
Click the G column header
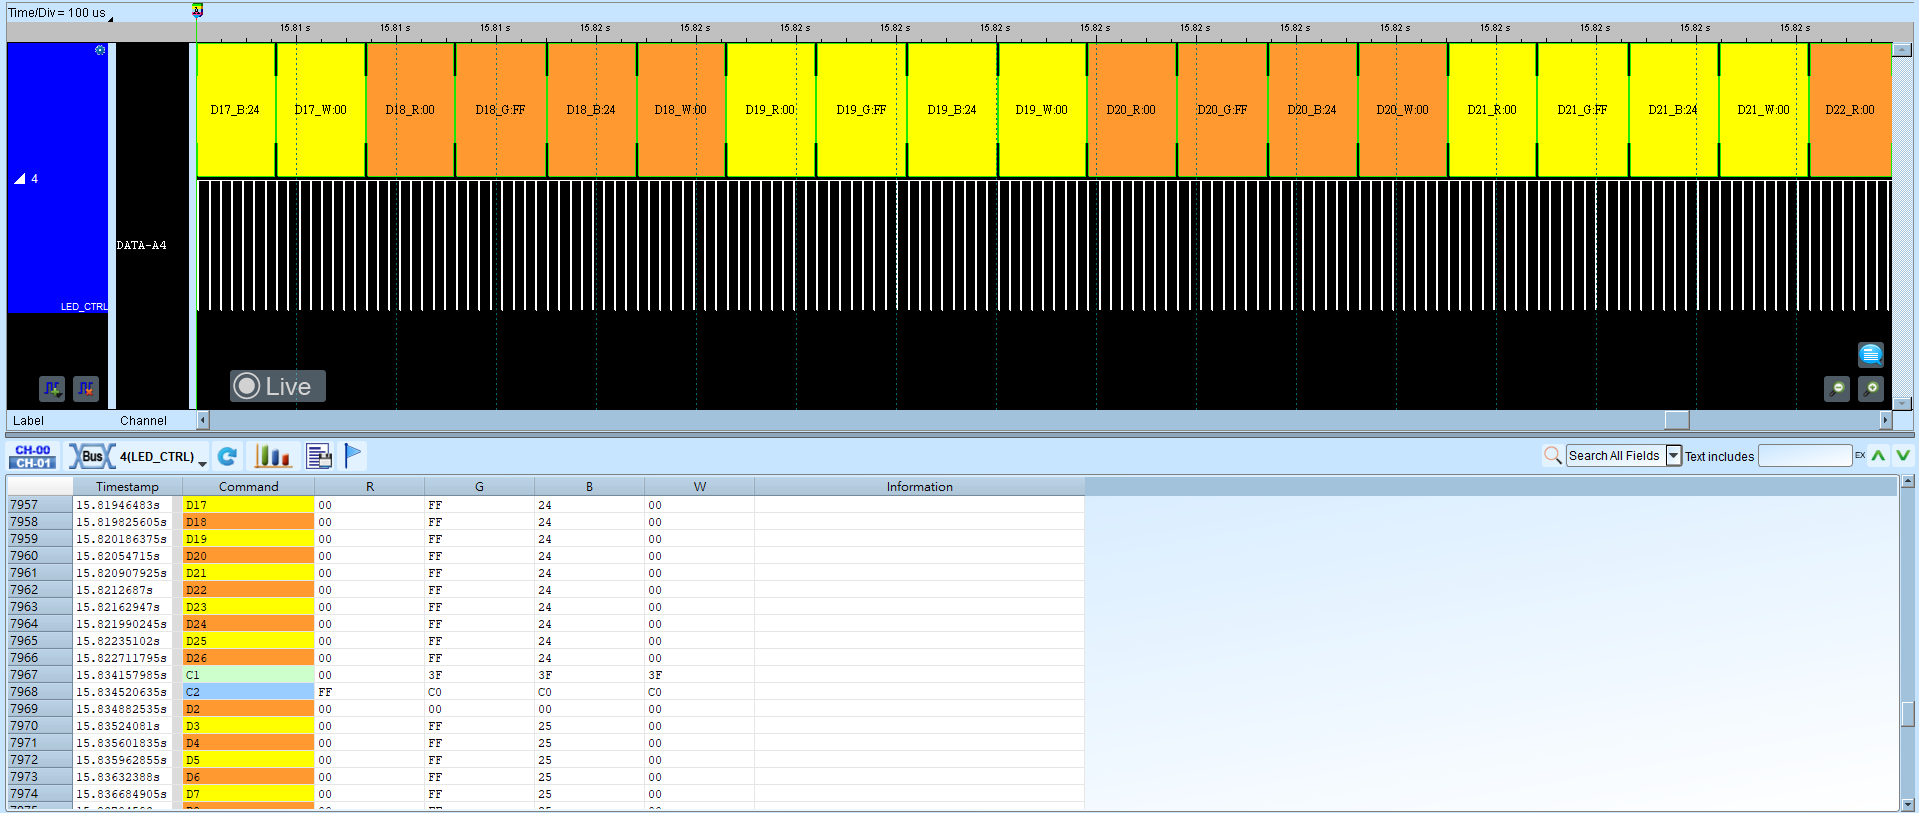[479, 487]
